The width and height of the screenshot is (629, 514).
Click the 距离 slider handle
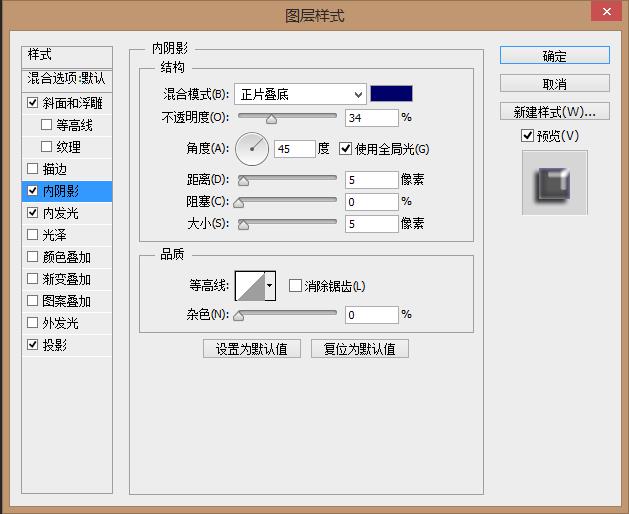(x=243, y=181)
